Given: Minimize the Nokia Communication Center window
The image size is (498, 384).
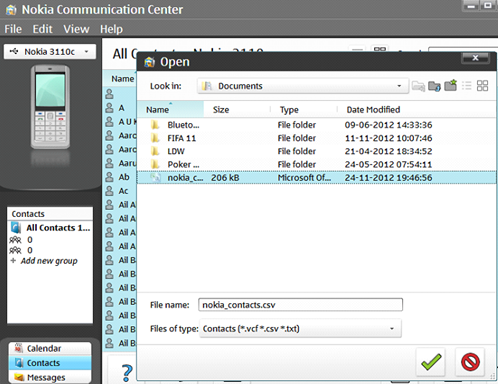Looking at the screenshot, I should tap(471, 5).
